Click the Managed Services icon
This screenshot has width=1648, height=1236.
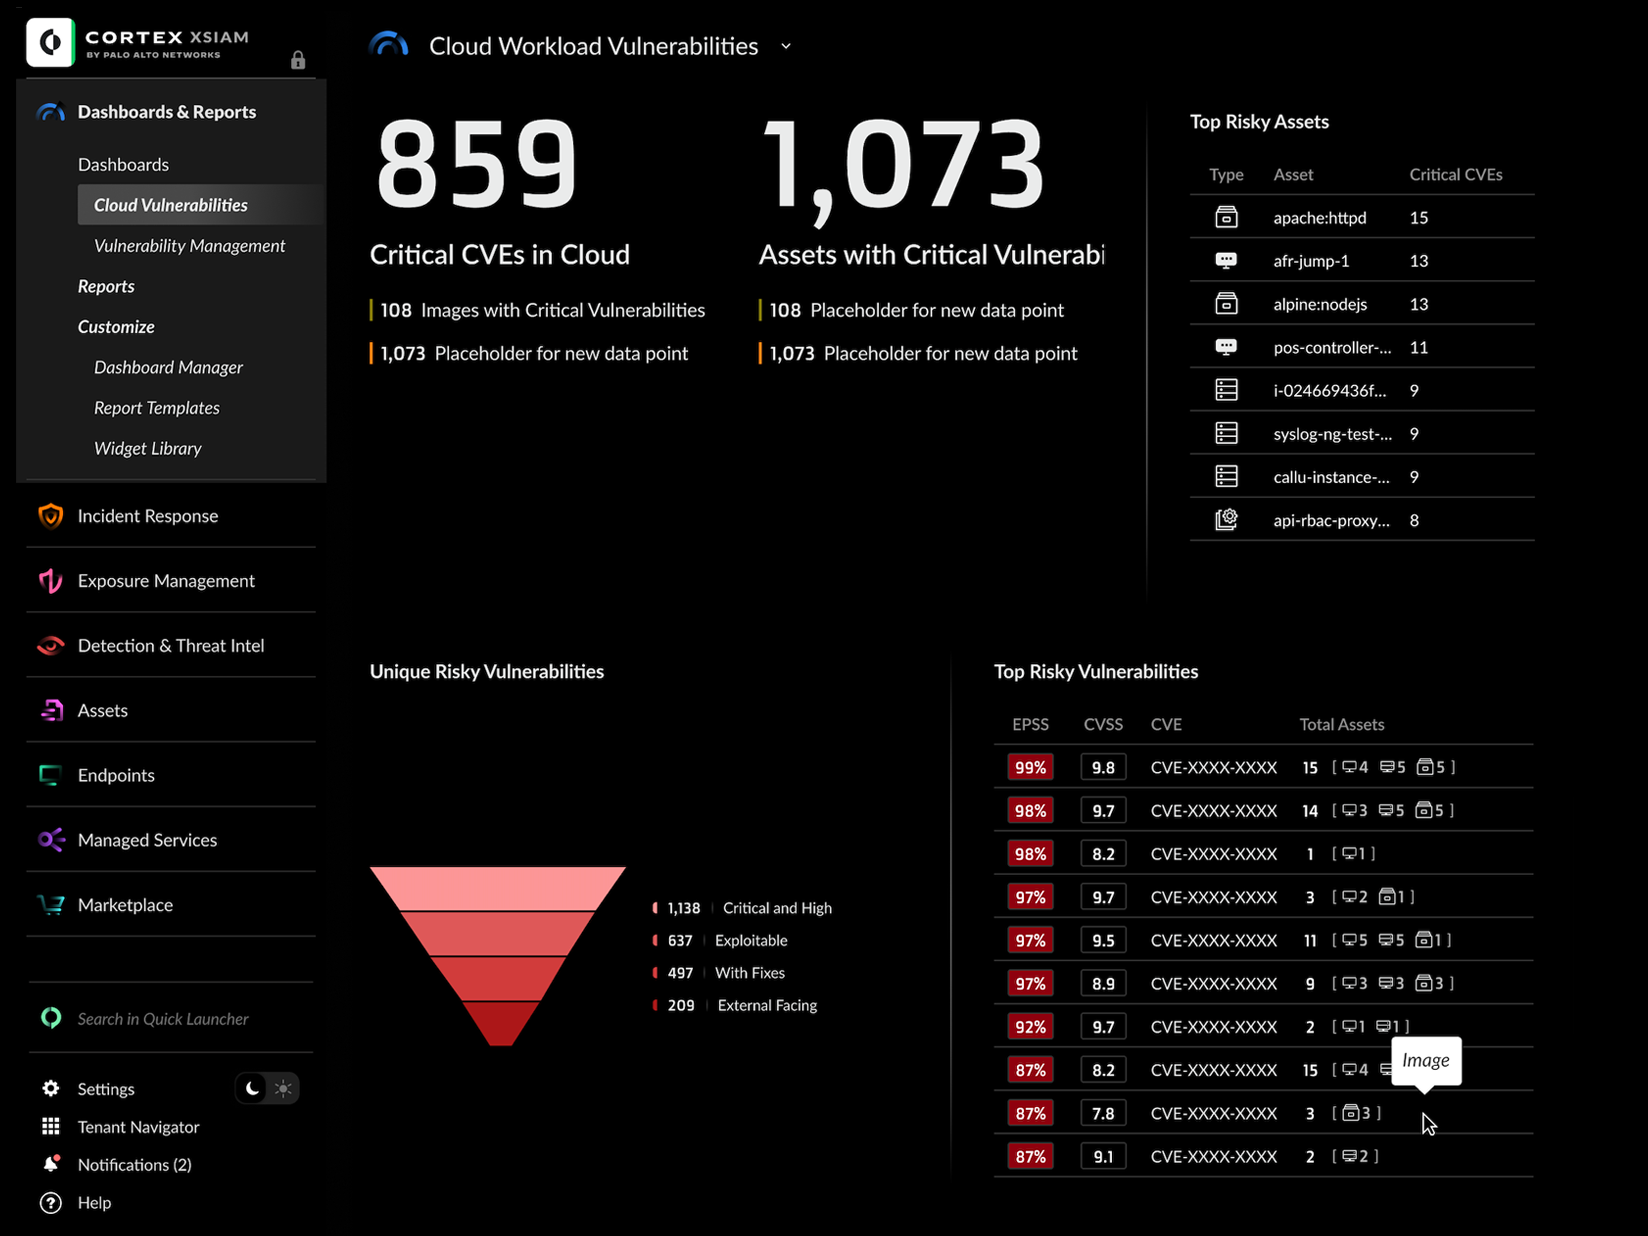point(50,840)
